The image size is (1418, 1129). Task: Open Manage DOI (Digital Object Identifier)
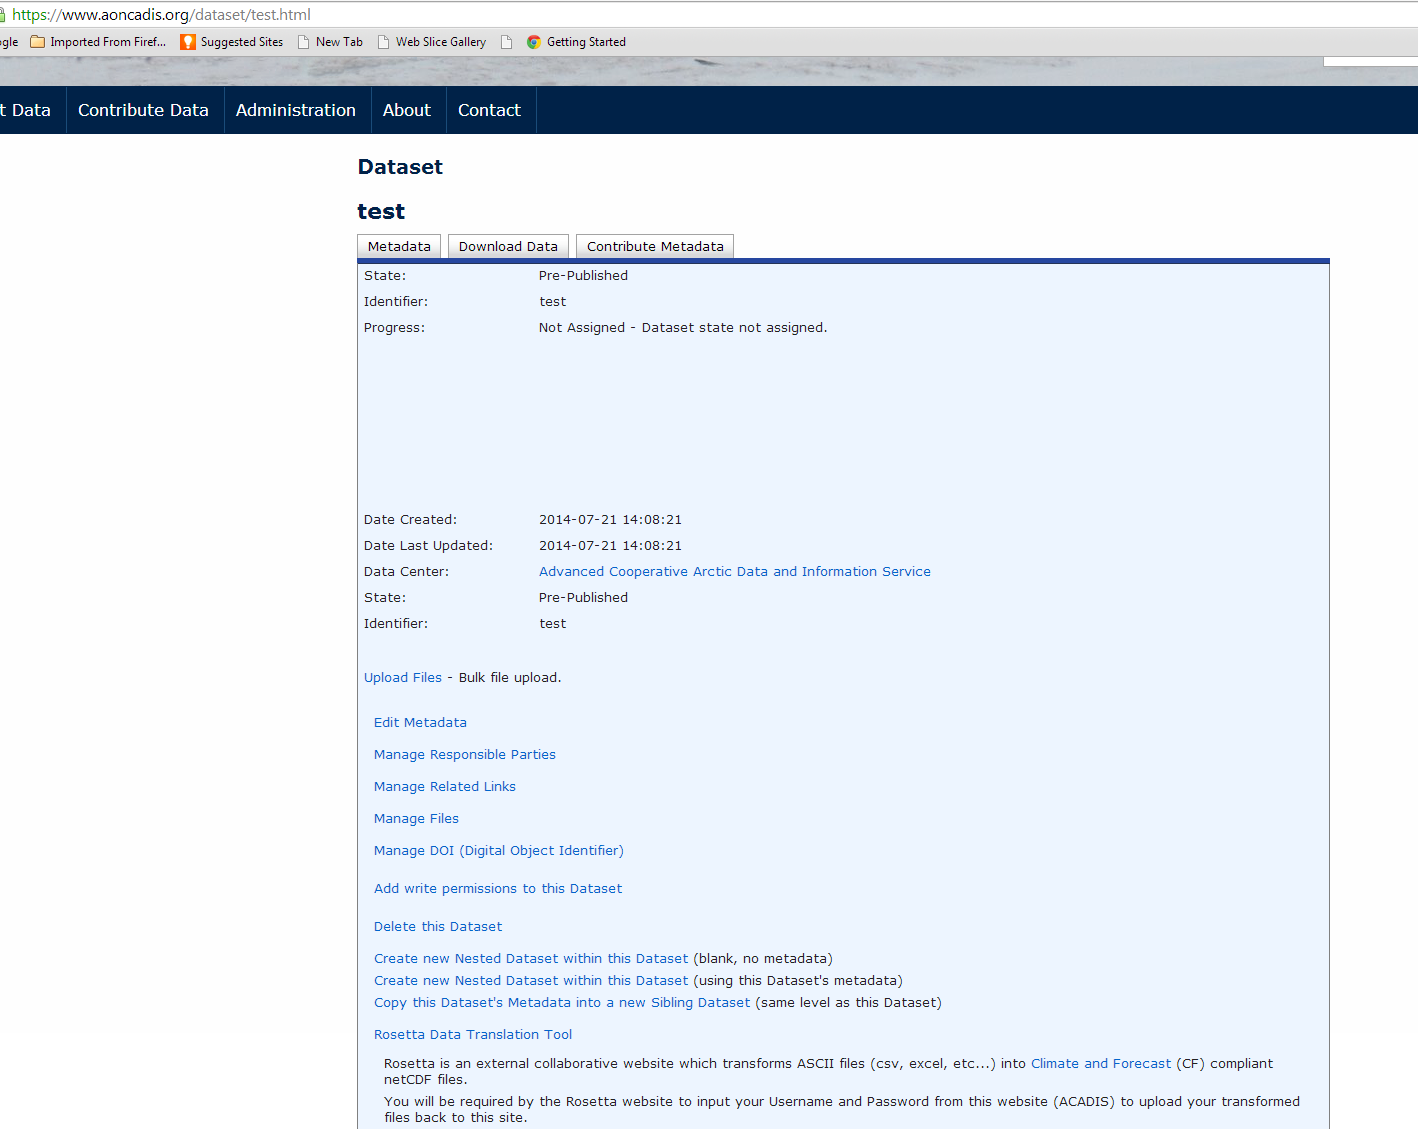(x=498, y=851)
